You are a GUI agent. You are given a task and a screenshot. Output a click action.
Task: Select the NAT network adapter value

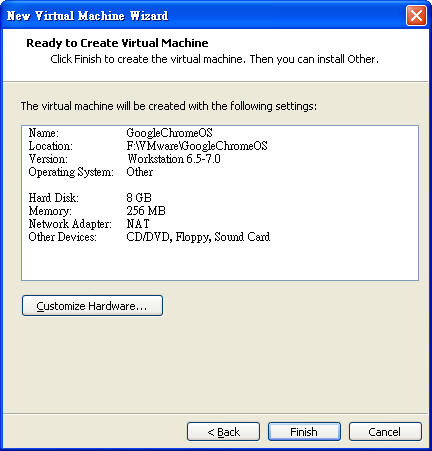pos(138,224)
